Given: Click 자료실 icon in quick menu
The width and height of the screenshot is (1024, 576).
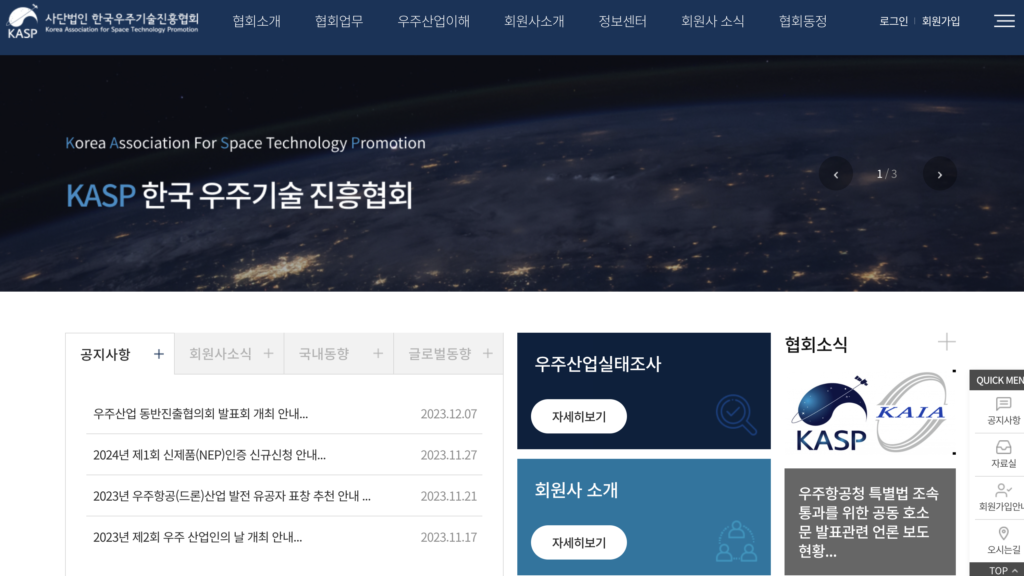Looking at the screenshot, I should pos(1003,447).
